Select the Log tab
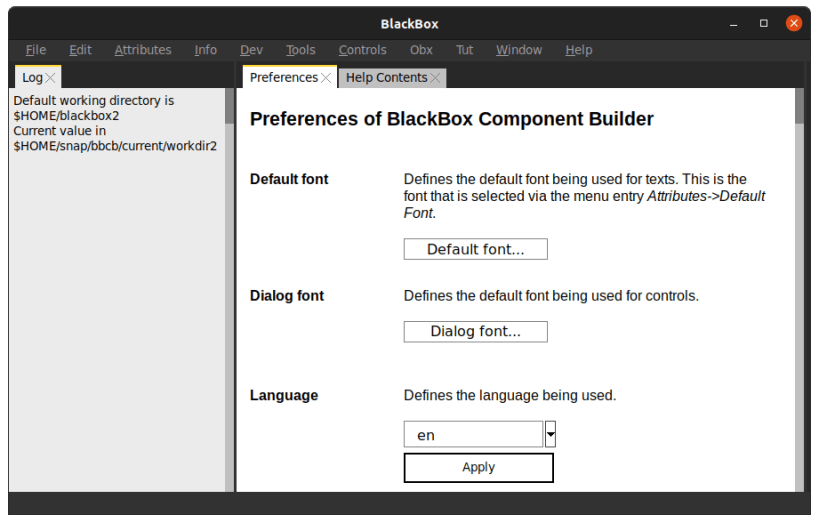The image size is (819, 523). pyautogui.click(x=32, y=78)
